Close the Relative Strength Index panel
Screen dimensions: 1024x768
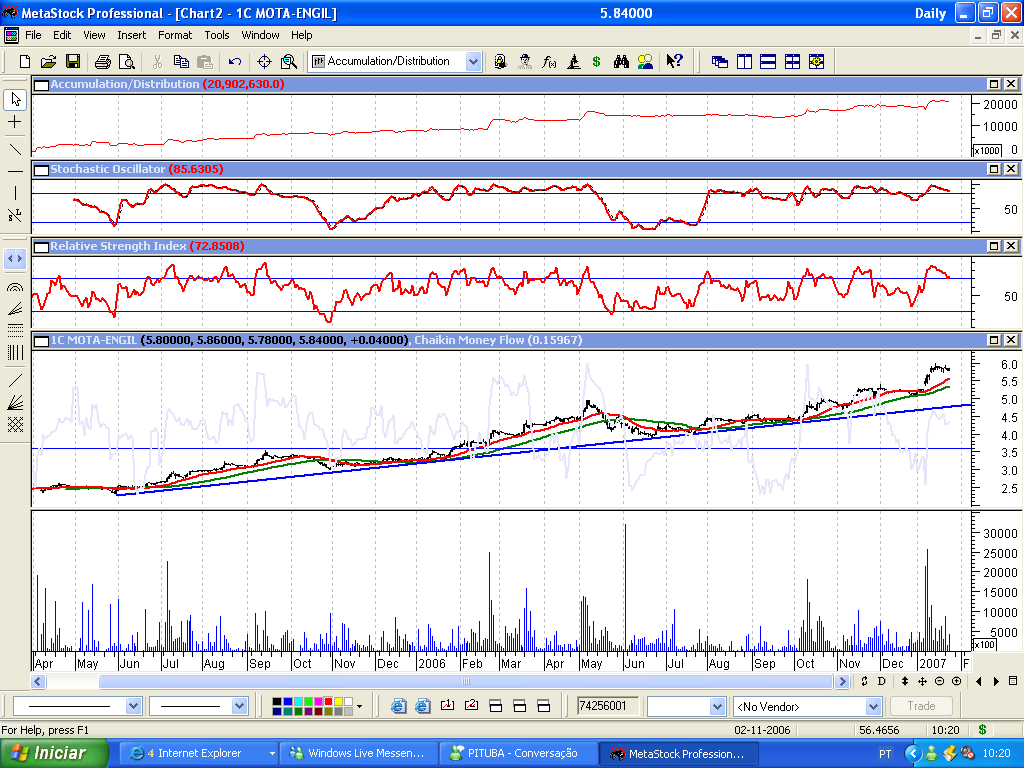coord(1010,246)
